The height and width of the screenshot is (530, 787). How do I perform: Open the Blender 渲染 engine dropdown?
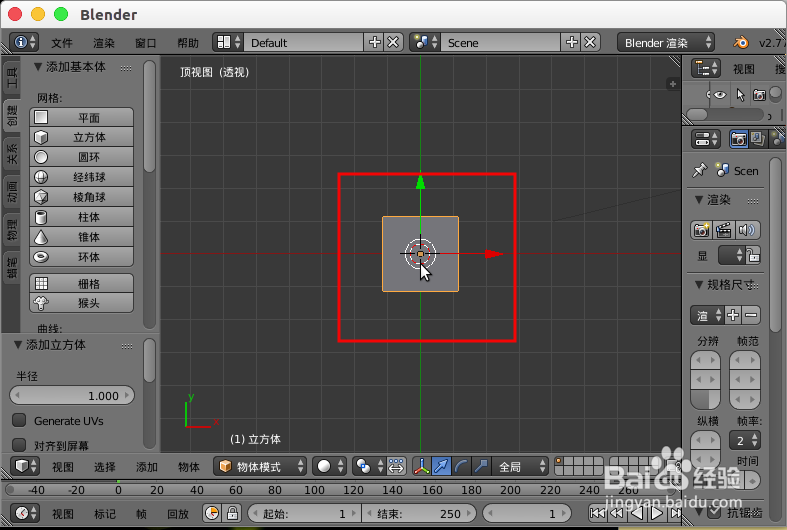coord(666,43)
